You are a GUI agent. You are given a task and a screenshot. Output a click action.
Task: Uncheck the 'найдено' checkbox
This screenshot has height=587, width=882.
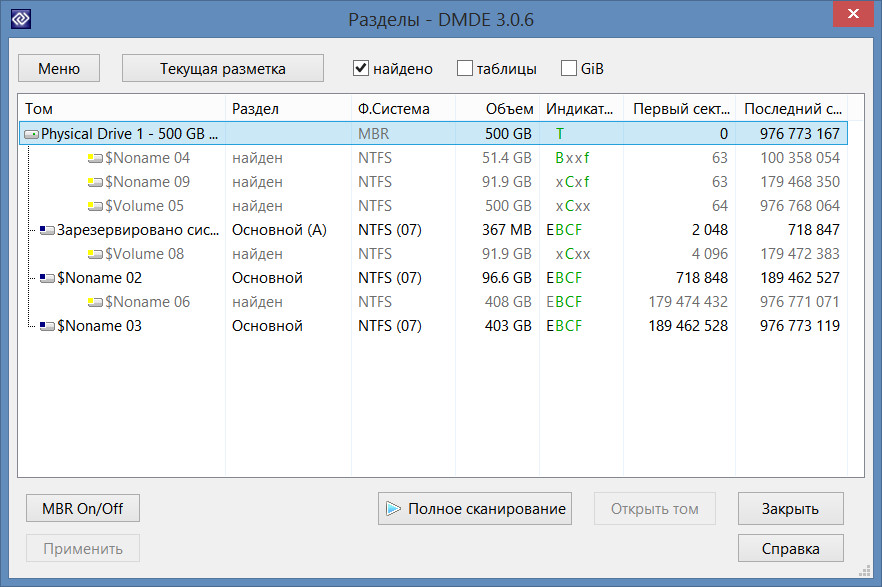361,69
